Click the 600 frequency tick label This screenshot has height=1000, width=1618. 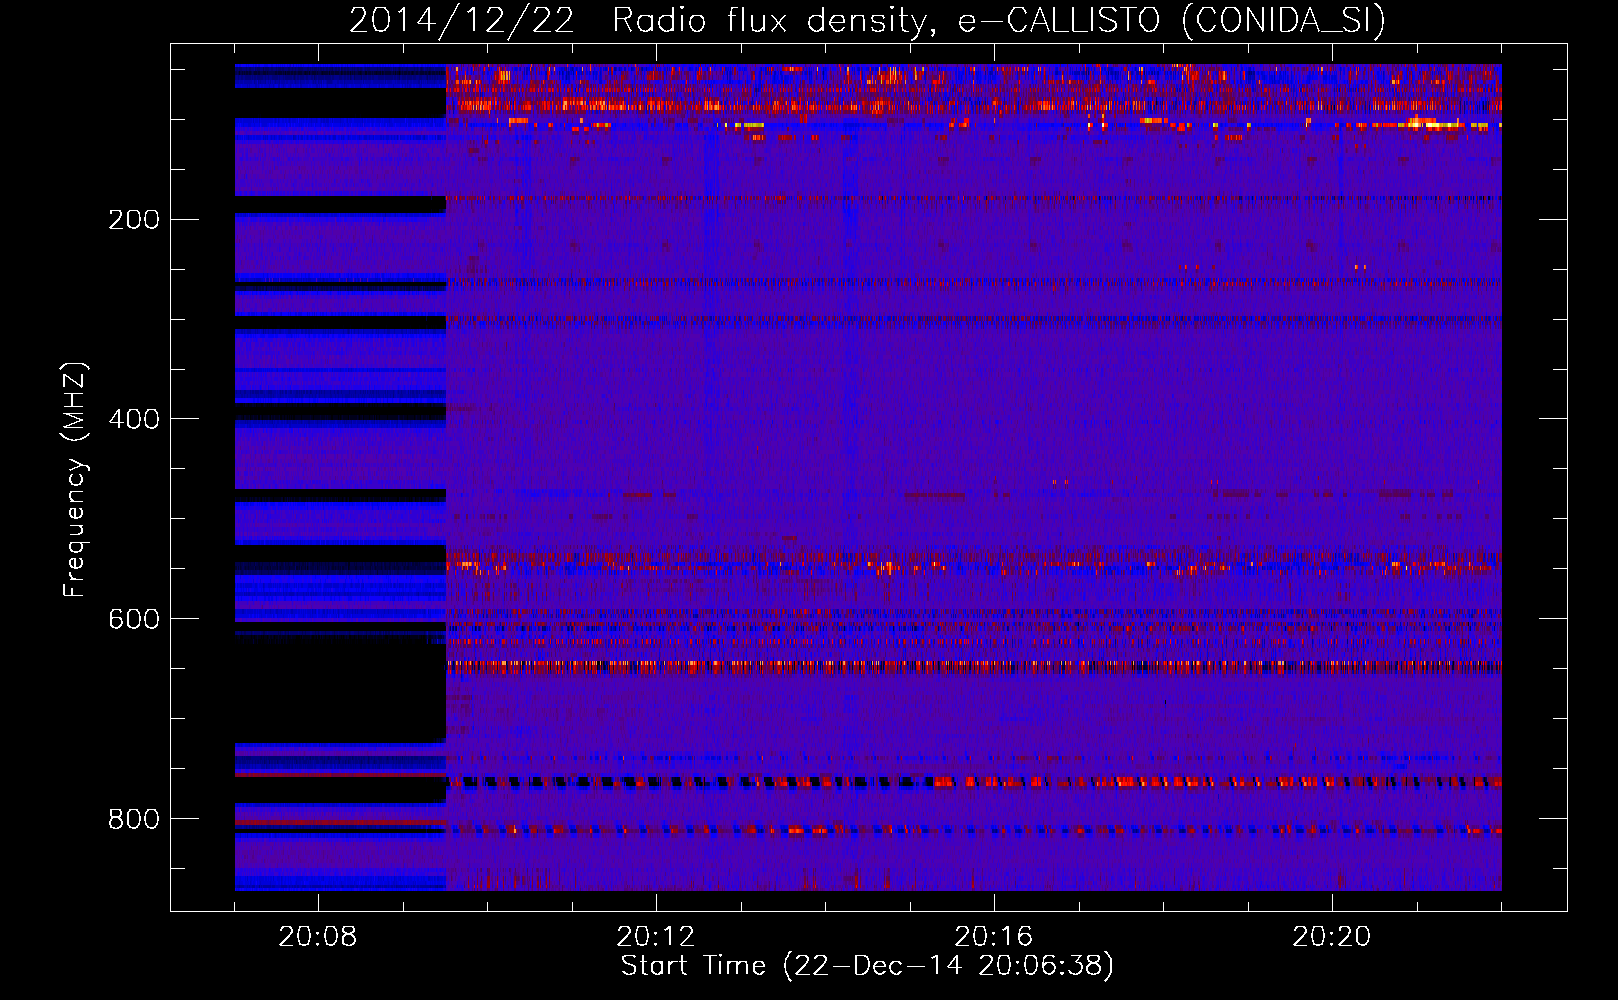click(134, 619)
